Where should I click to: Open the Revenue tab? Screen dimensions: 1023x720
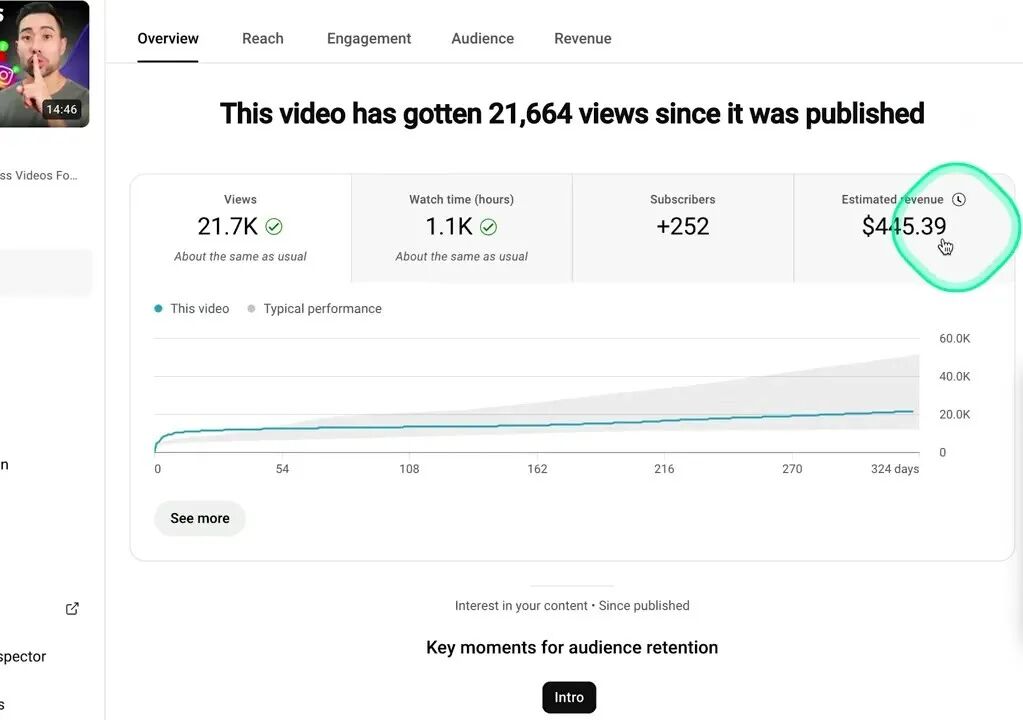pos(582,38)
